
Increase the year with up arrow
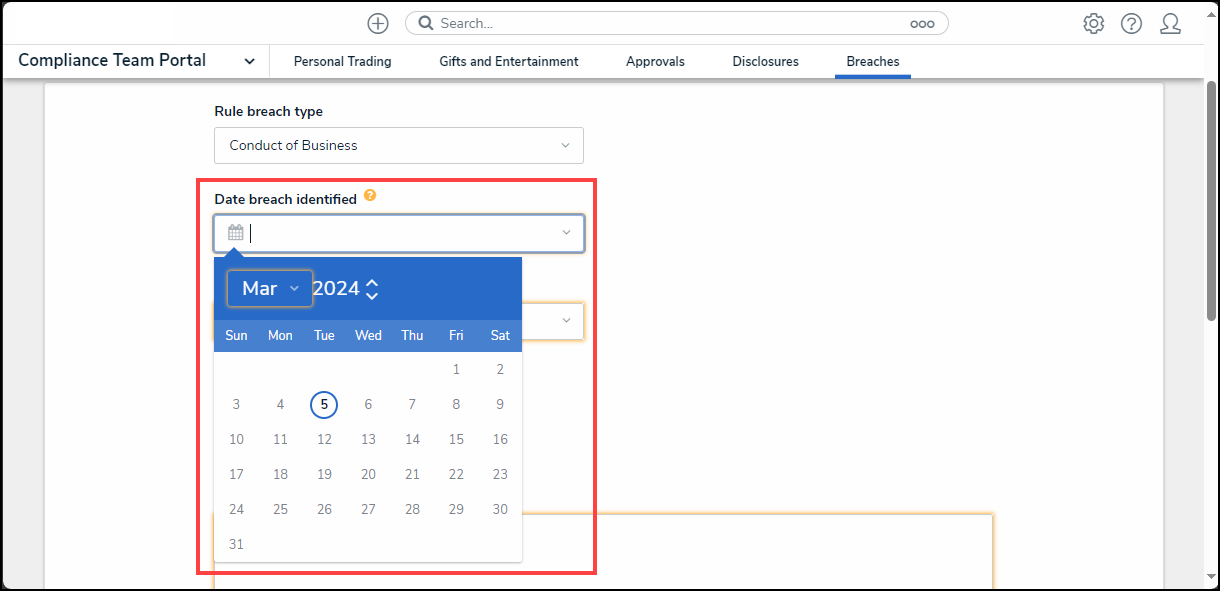pos(372,282)
